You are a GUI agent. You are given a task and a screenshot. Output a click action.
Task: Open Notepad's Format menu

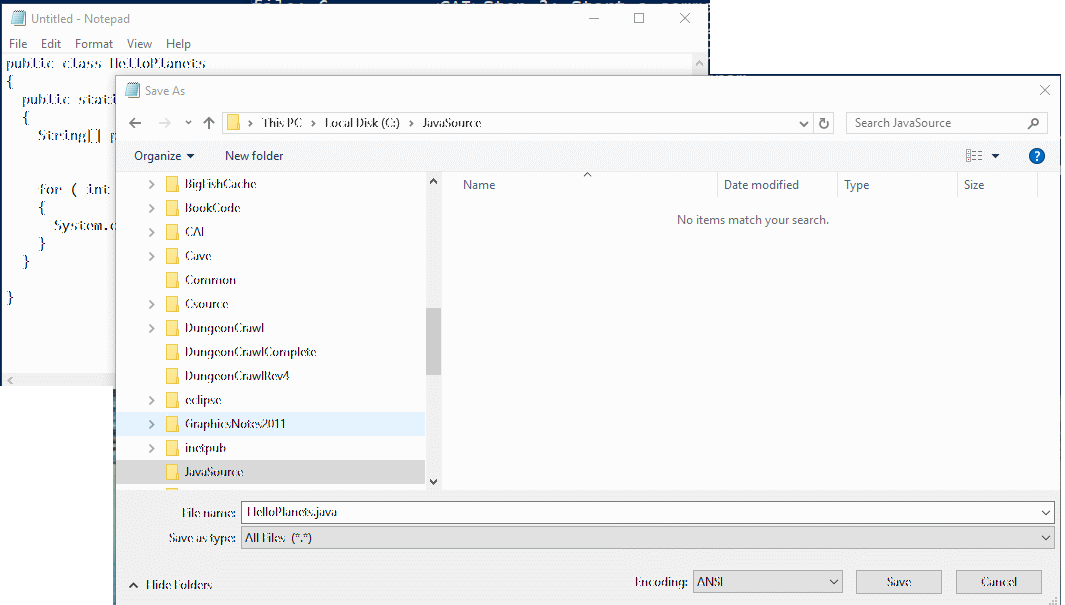click(94, 44)
